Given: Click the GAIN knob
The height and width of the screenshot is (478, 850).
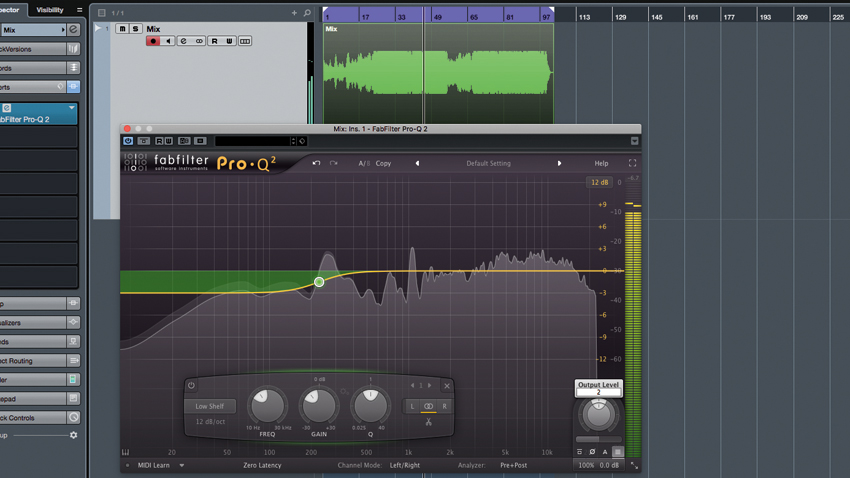Looking at the screenshot, I should (x=319, y=406).
